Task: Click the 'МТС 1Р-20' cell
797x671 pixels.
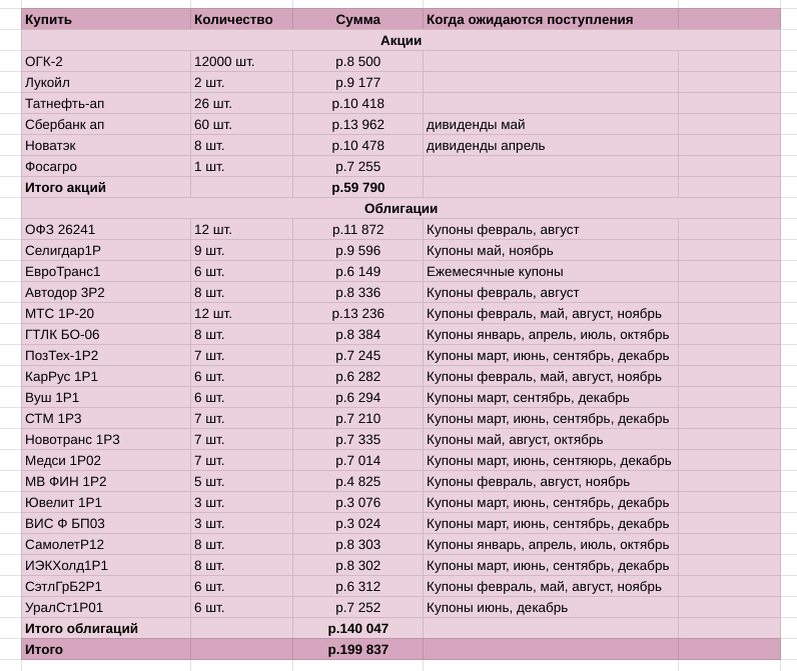Action: pos(106,314)
